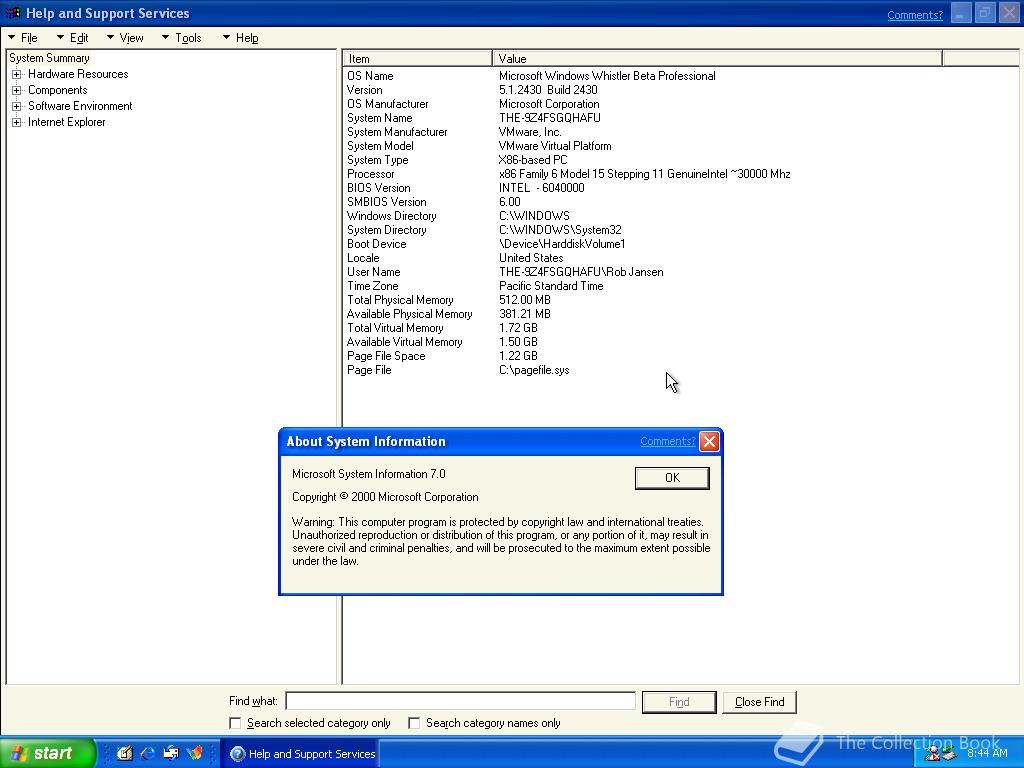Click the Outlook Express quick launch icon
Image resolution: width=1024 pixels, height=768 pixels.
click(x=171, y=753)
